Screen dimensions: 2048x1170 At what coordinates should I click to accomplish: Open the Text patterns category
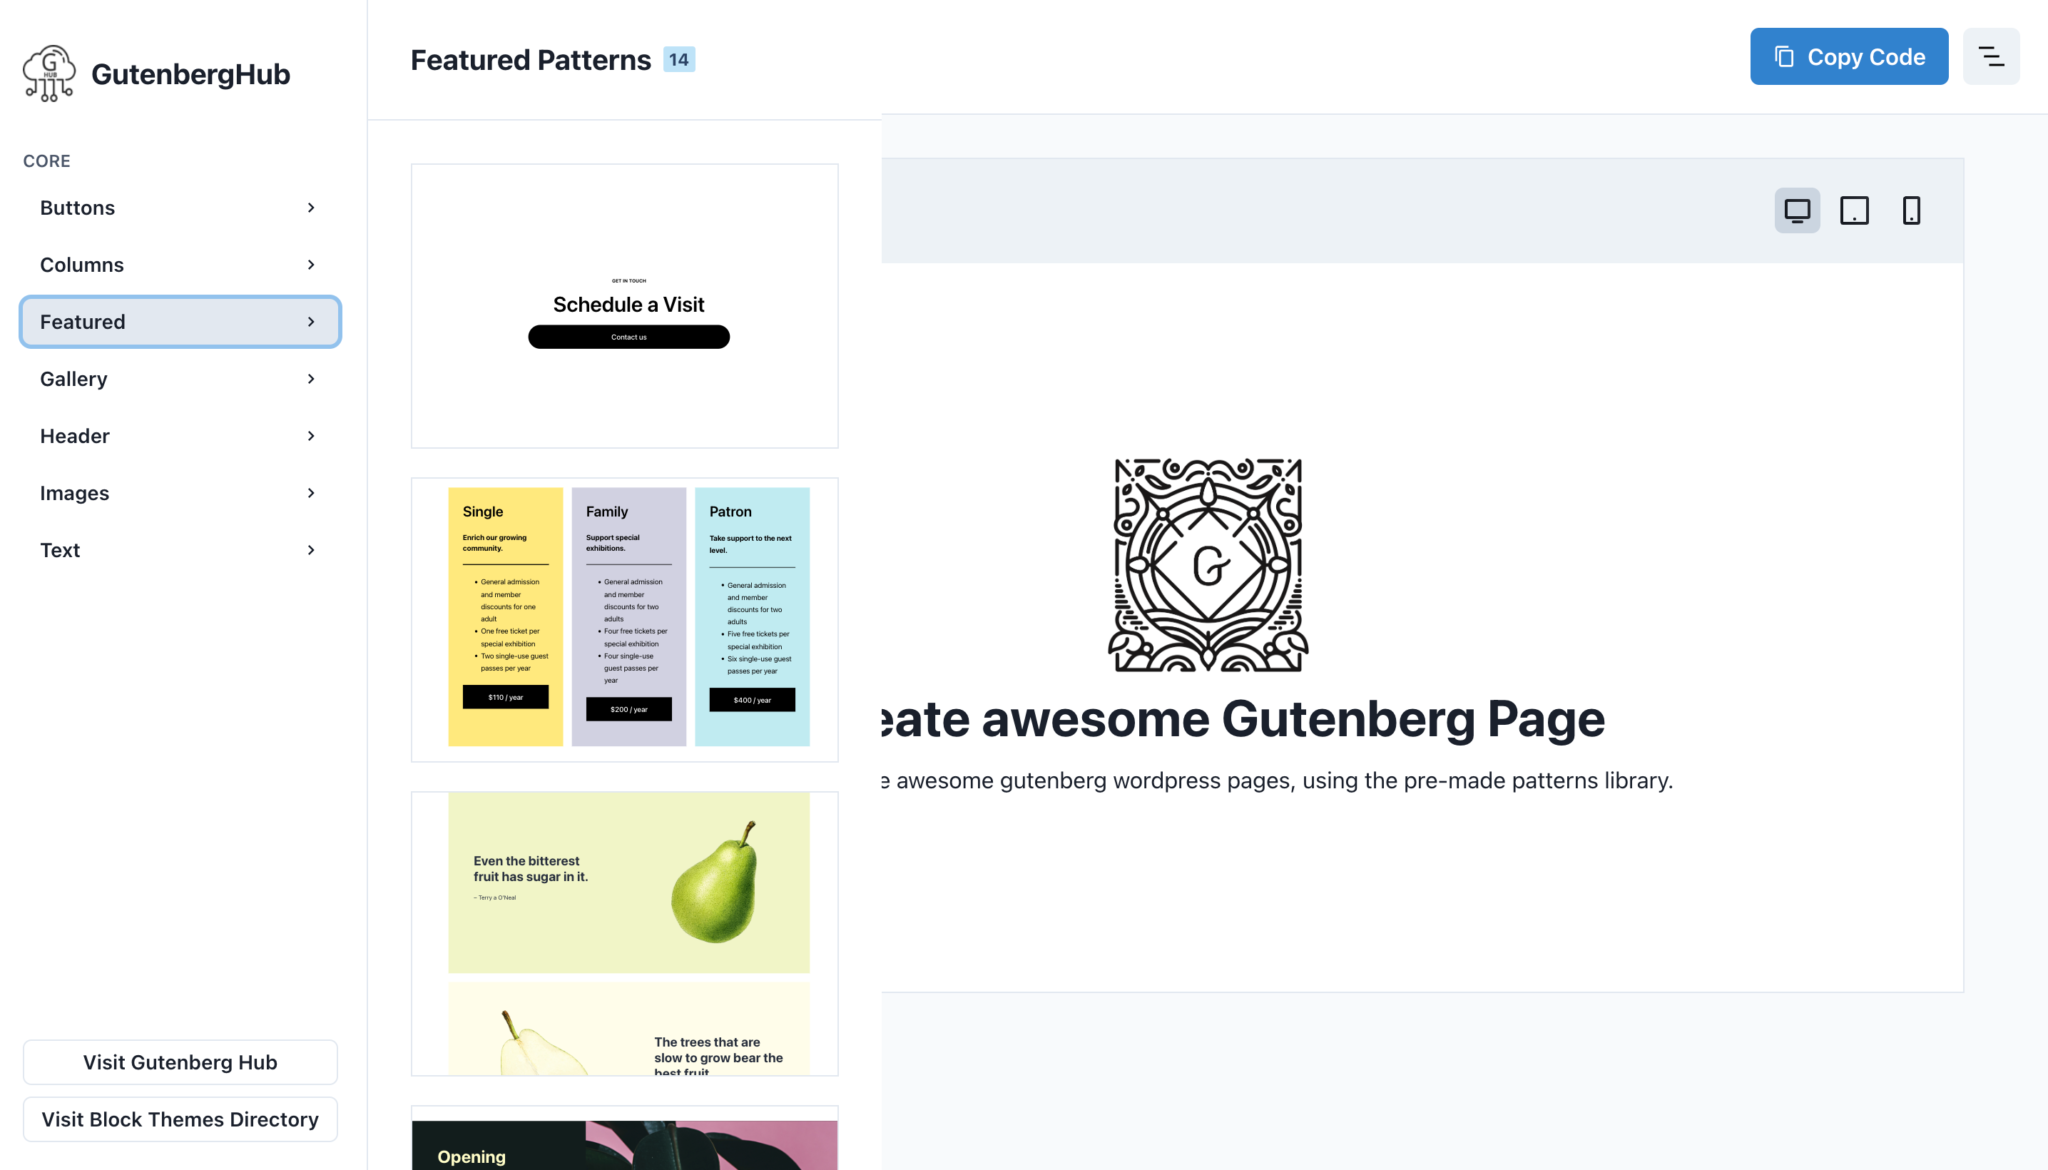pos(180,550)
